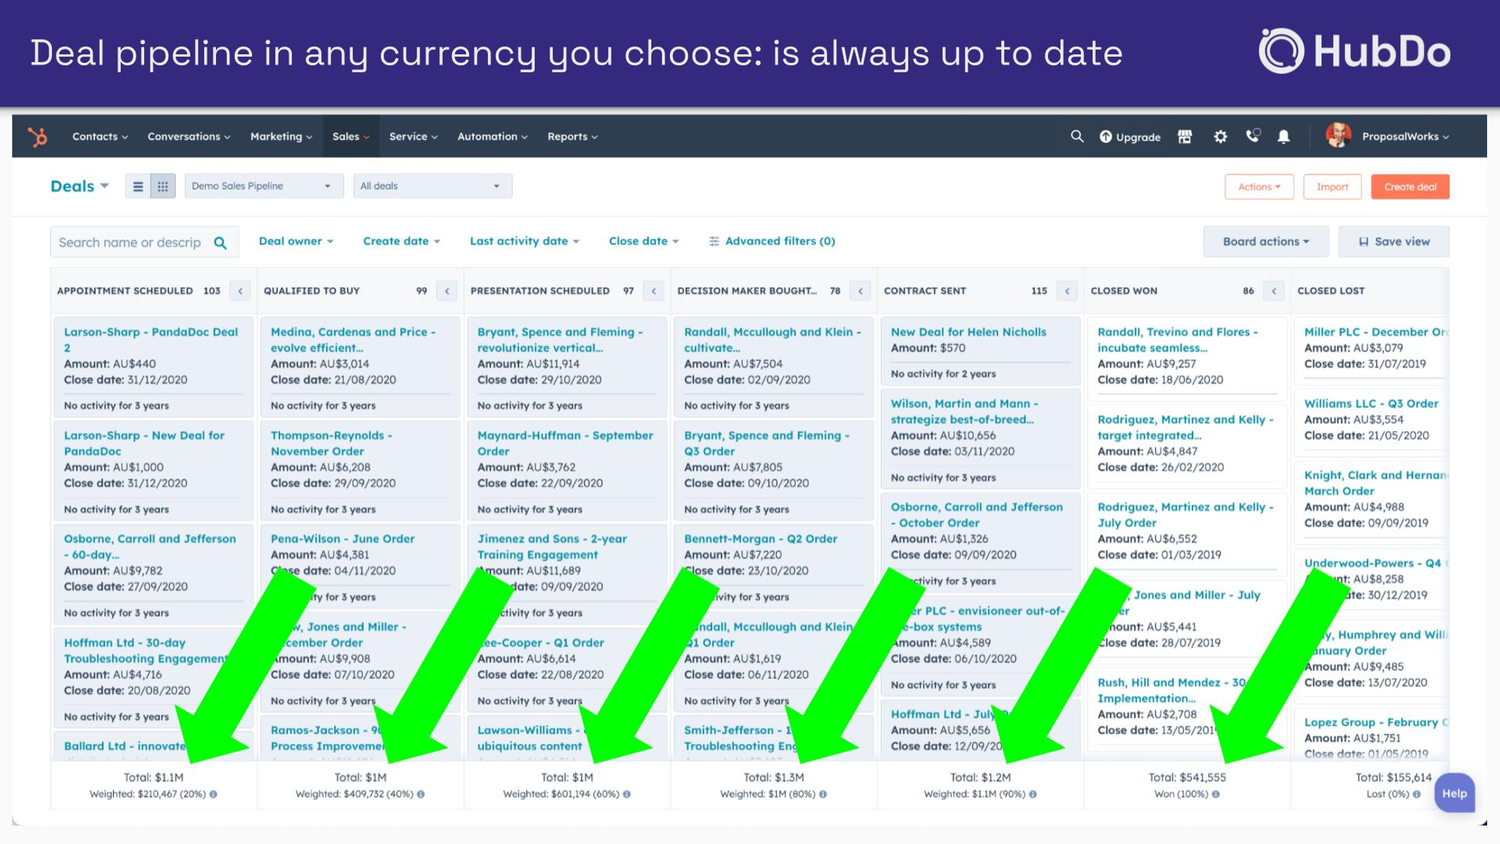Click the Create deal button
Viewport: 1500px width, 844px height.
(1410, 186)
